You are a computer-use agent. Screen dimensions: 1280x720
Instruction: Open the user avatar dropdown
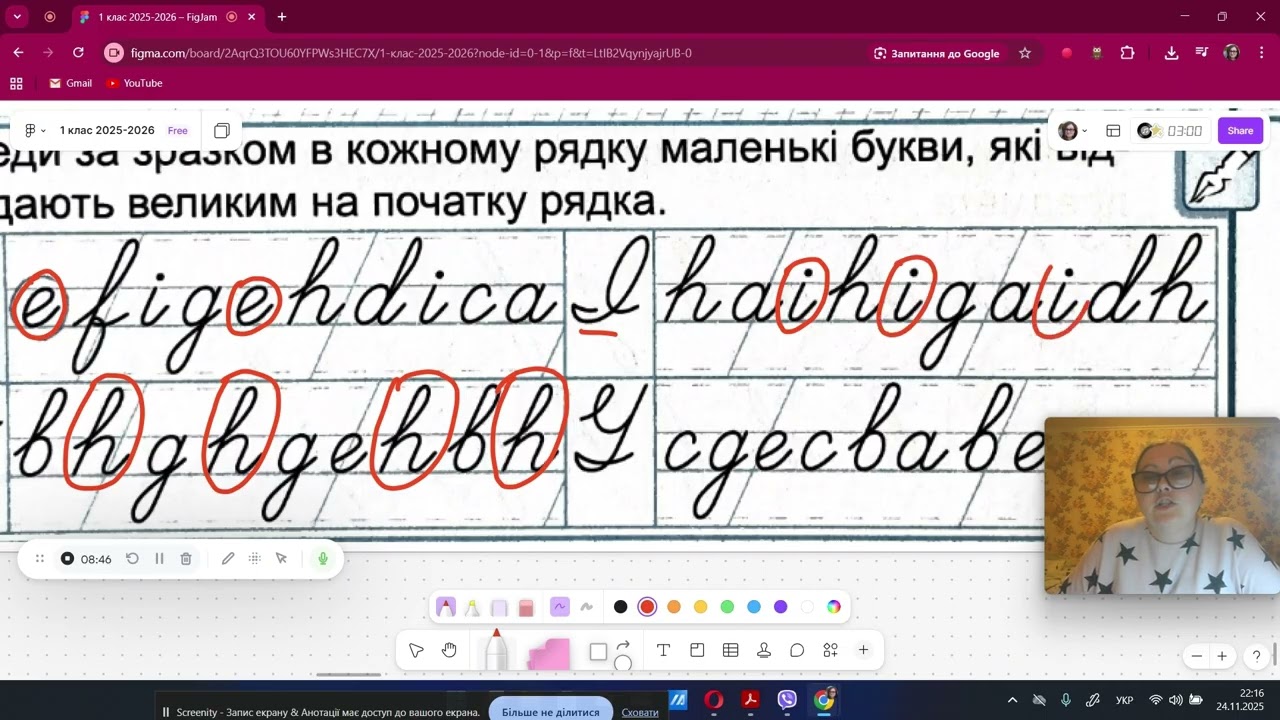(x=1073, y=131)
